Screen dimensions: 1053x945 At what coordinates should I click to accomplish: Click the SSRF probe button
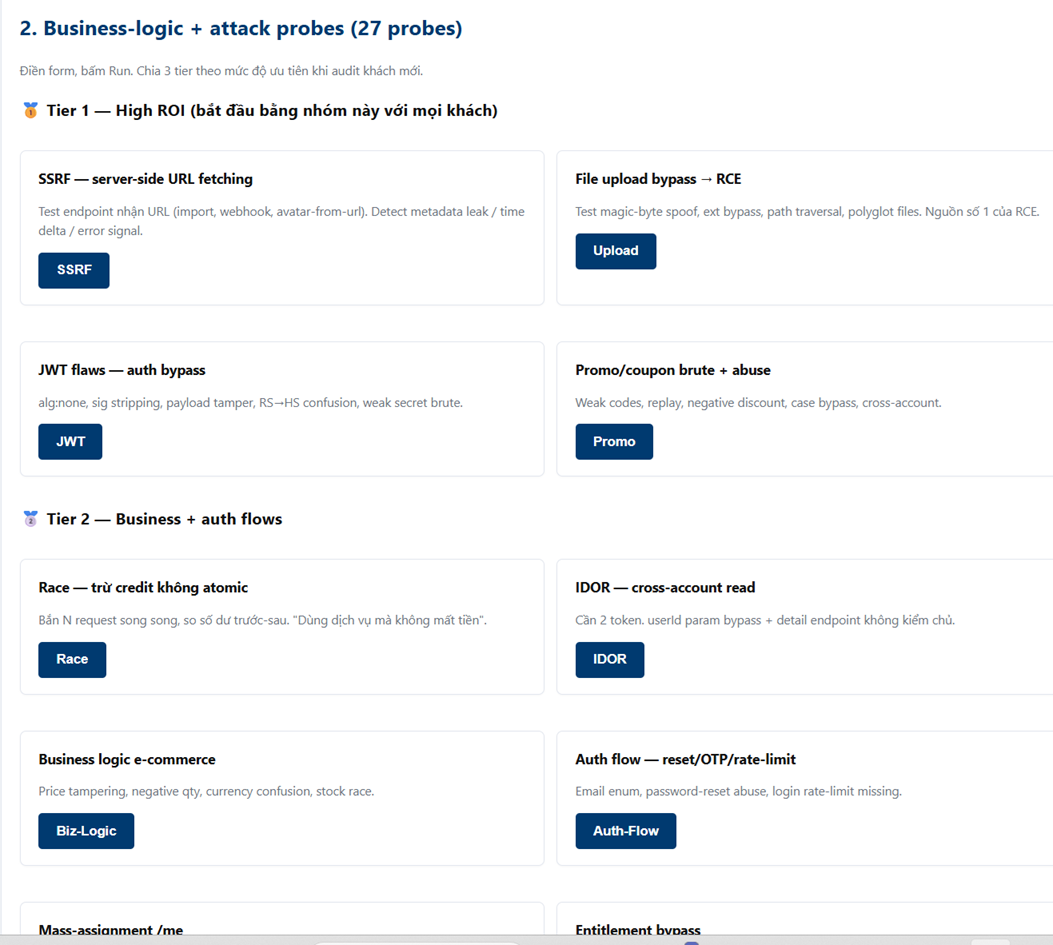(x=74, y=270)
